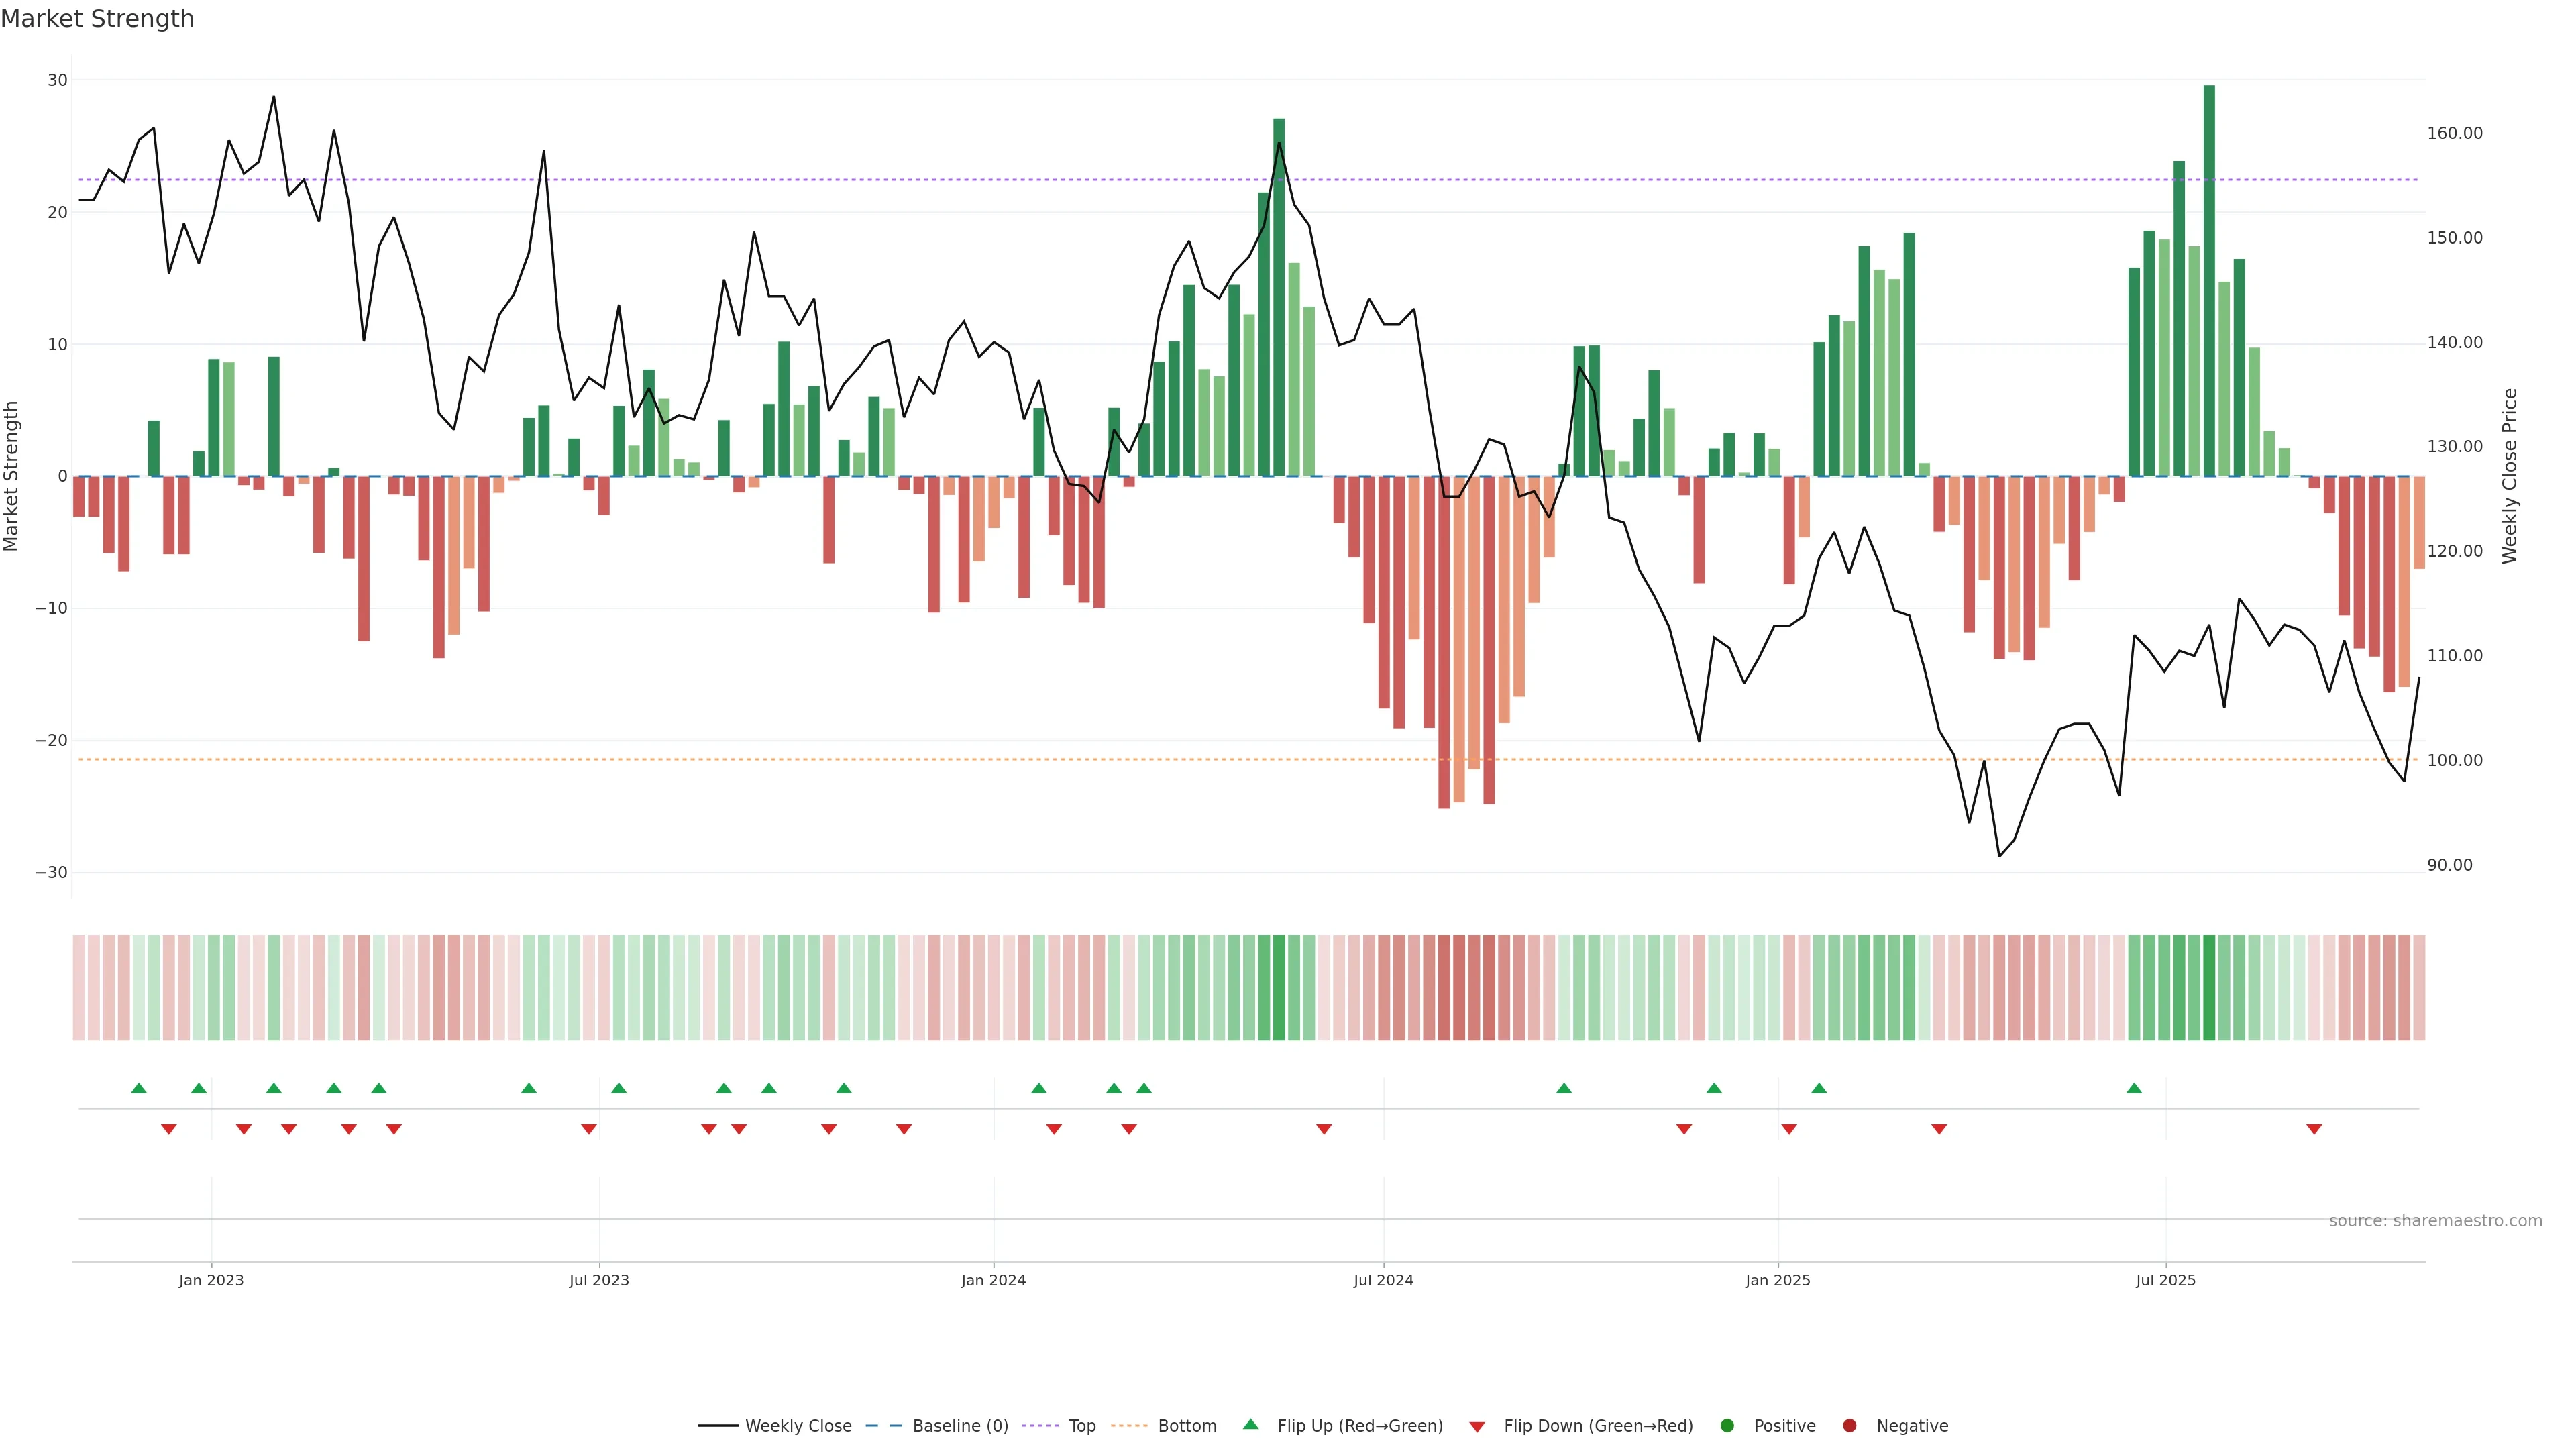Click the first green flip-up triangle on the left
Viewport: 2576px width, 1449px height.
[x=139, y=1088]
